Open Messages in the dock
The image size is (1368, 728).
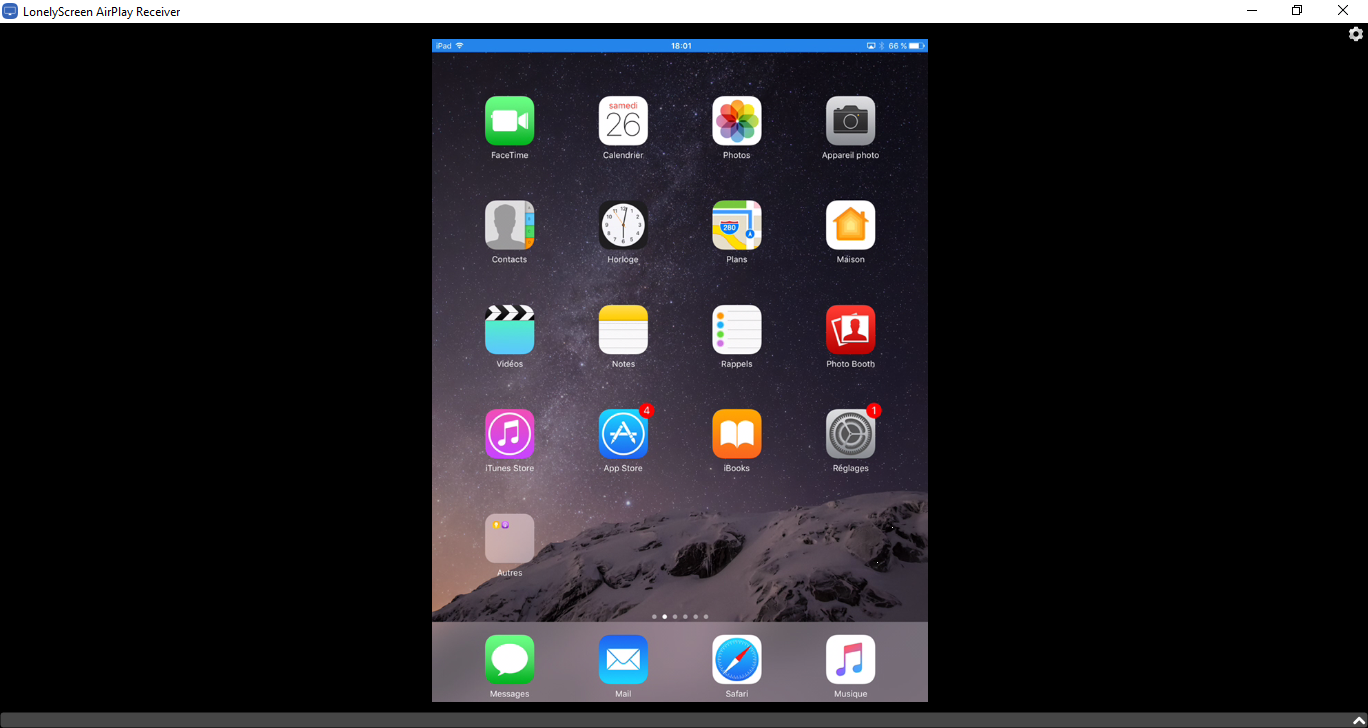tap(509, 660)
